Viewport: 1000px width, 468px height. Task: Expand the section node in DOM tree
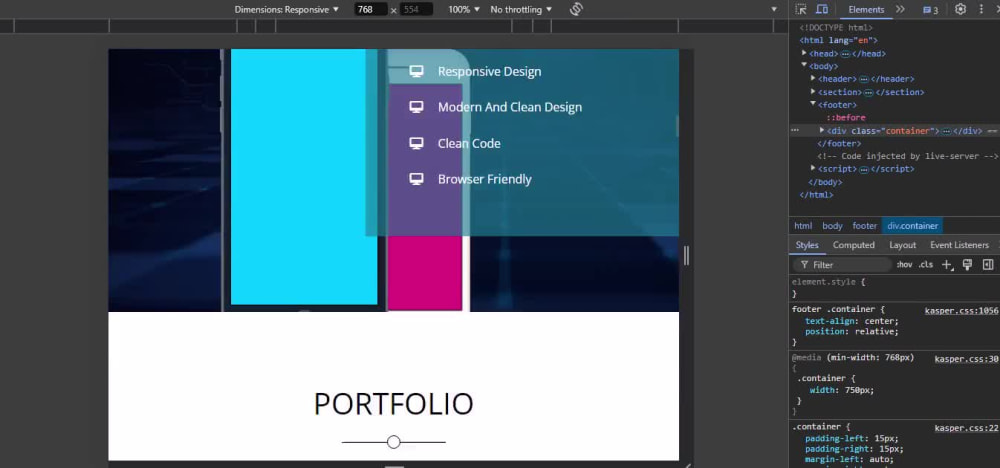pos(813,92)
